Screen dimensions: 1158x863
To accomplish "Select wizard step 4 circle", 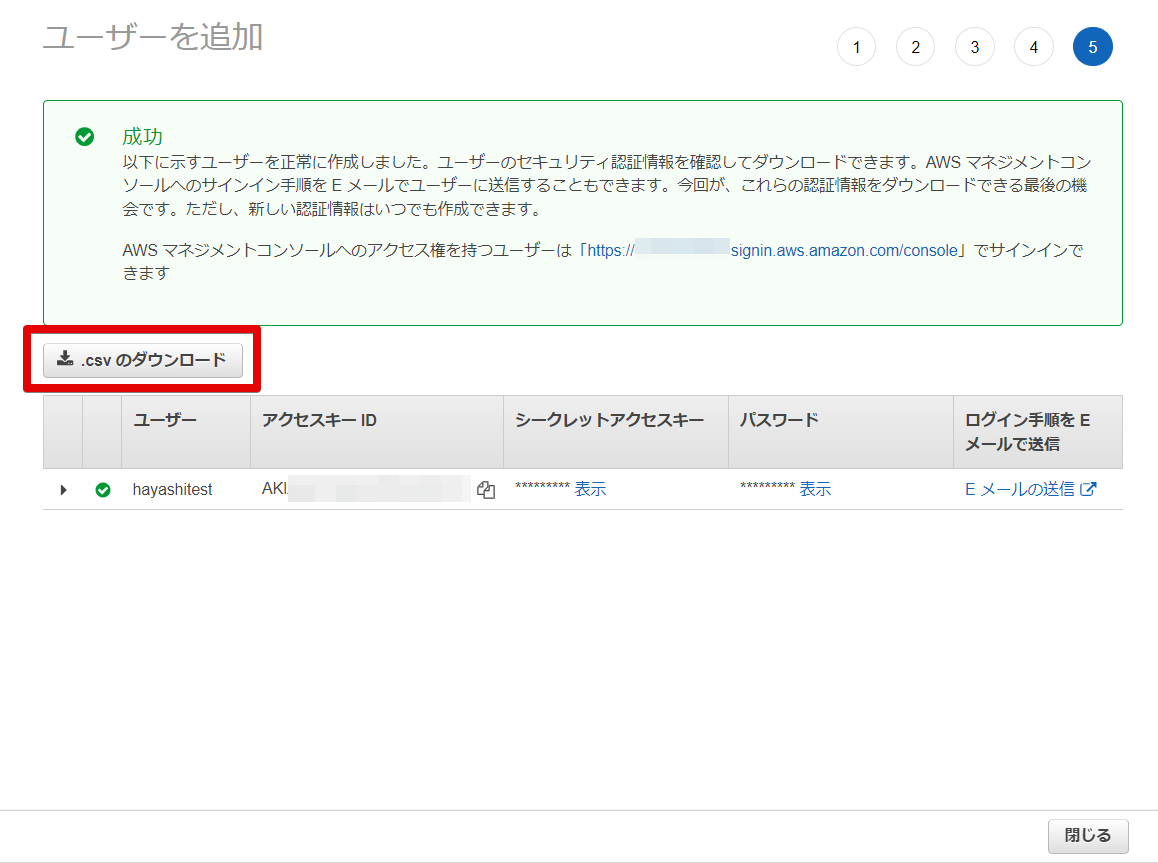I will coord(1033,47).
